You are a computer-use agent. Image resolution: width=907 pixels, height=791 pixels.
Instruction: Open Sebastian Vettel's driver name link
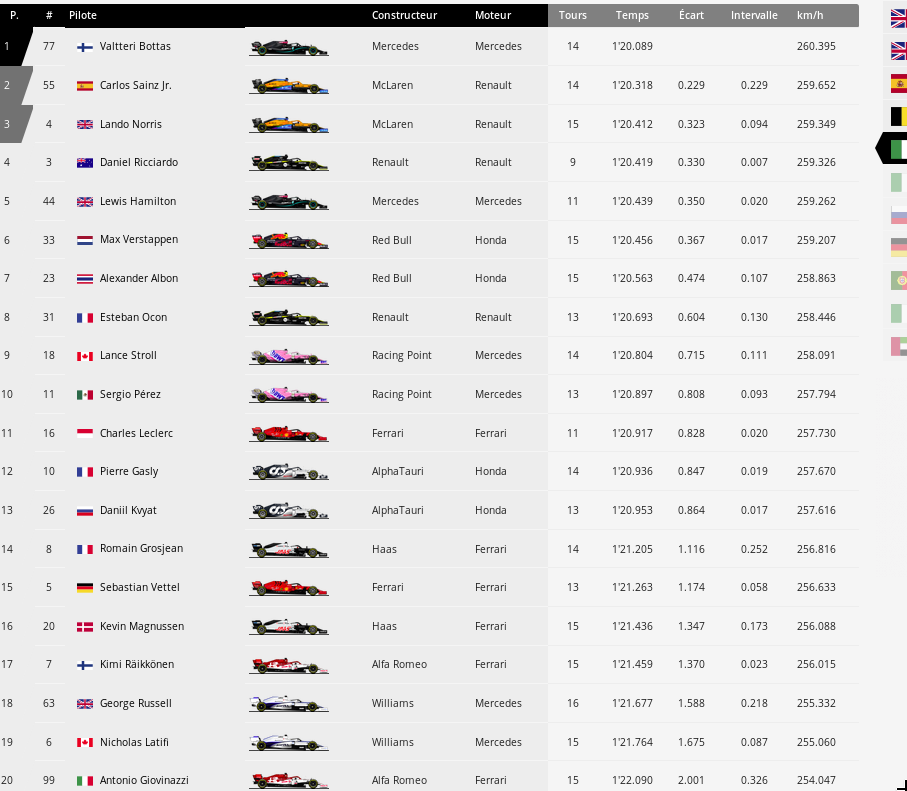(x=140, y=587)
